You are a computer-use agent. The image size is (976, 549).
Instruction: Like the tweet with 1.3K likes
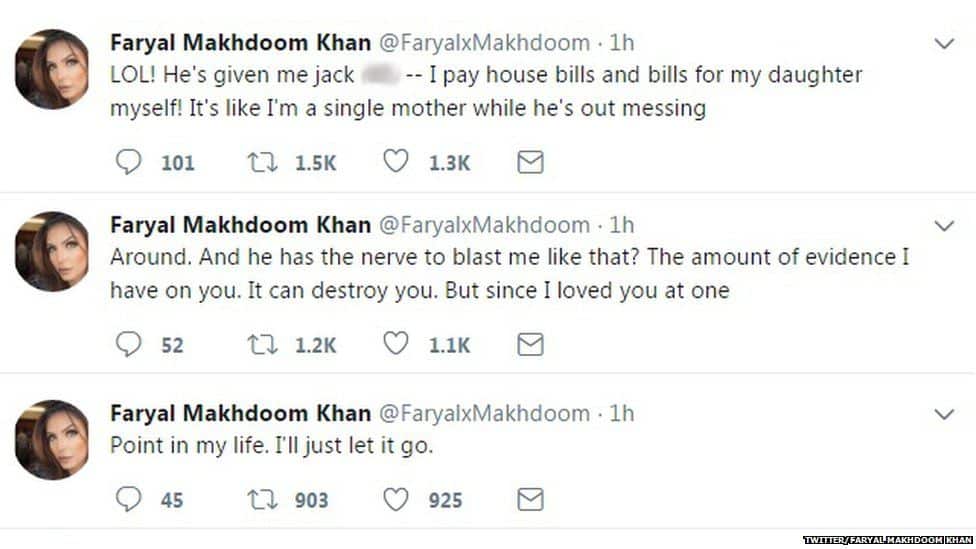pyautogui.click(x=395, y=161)
